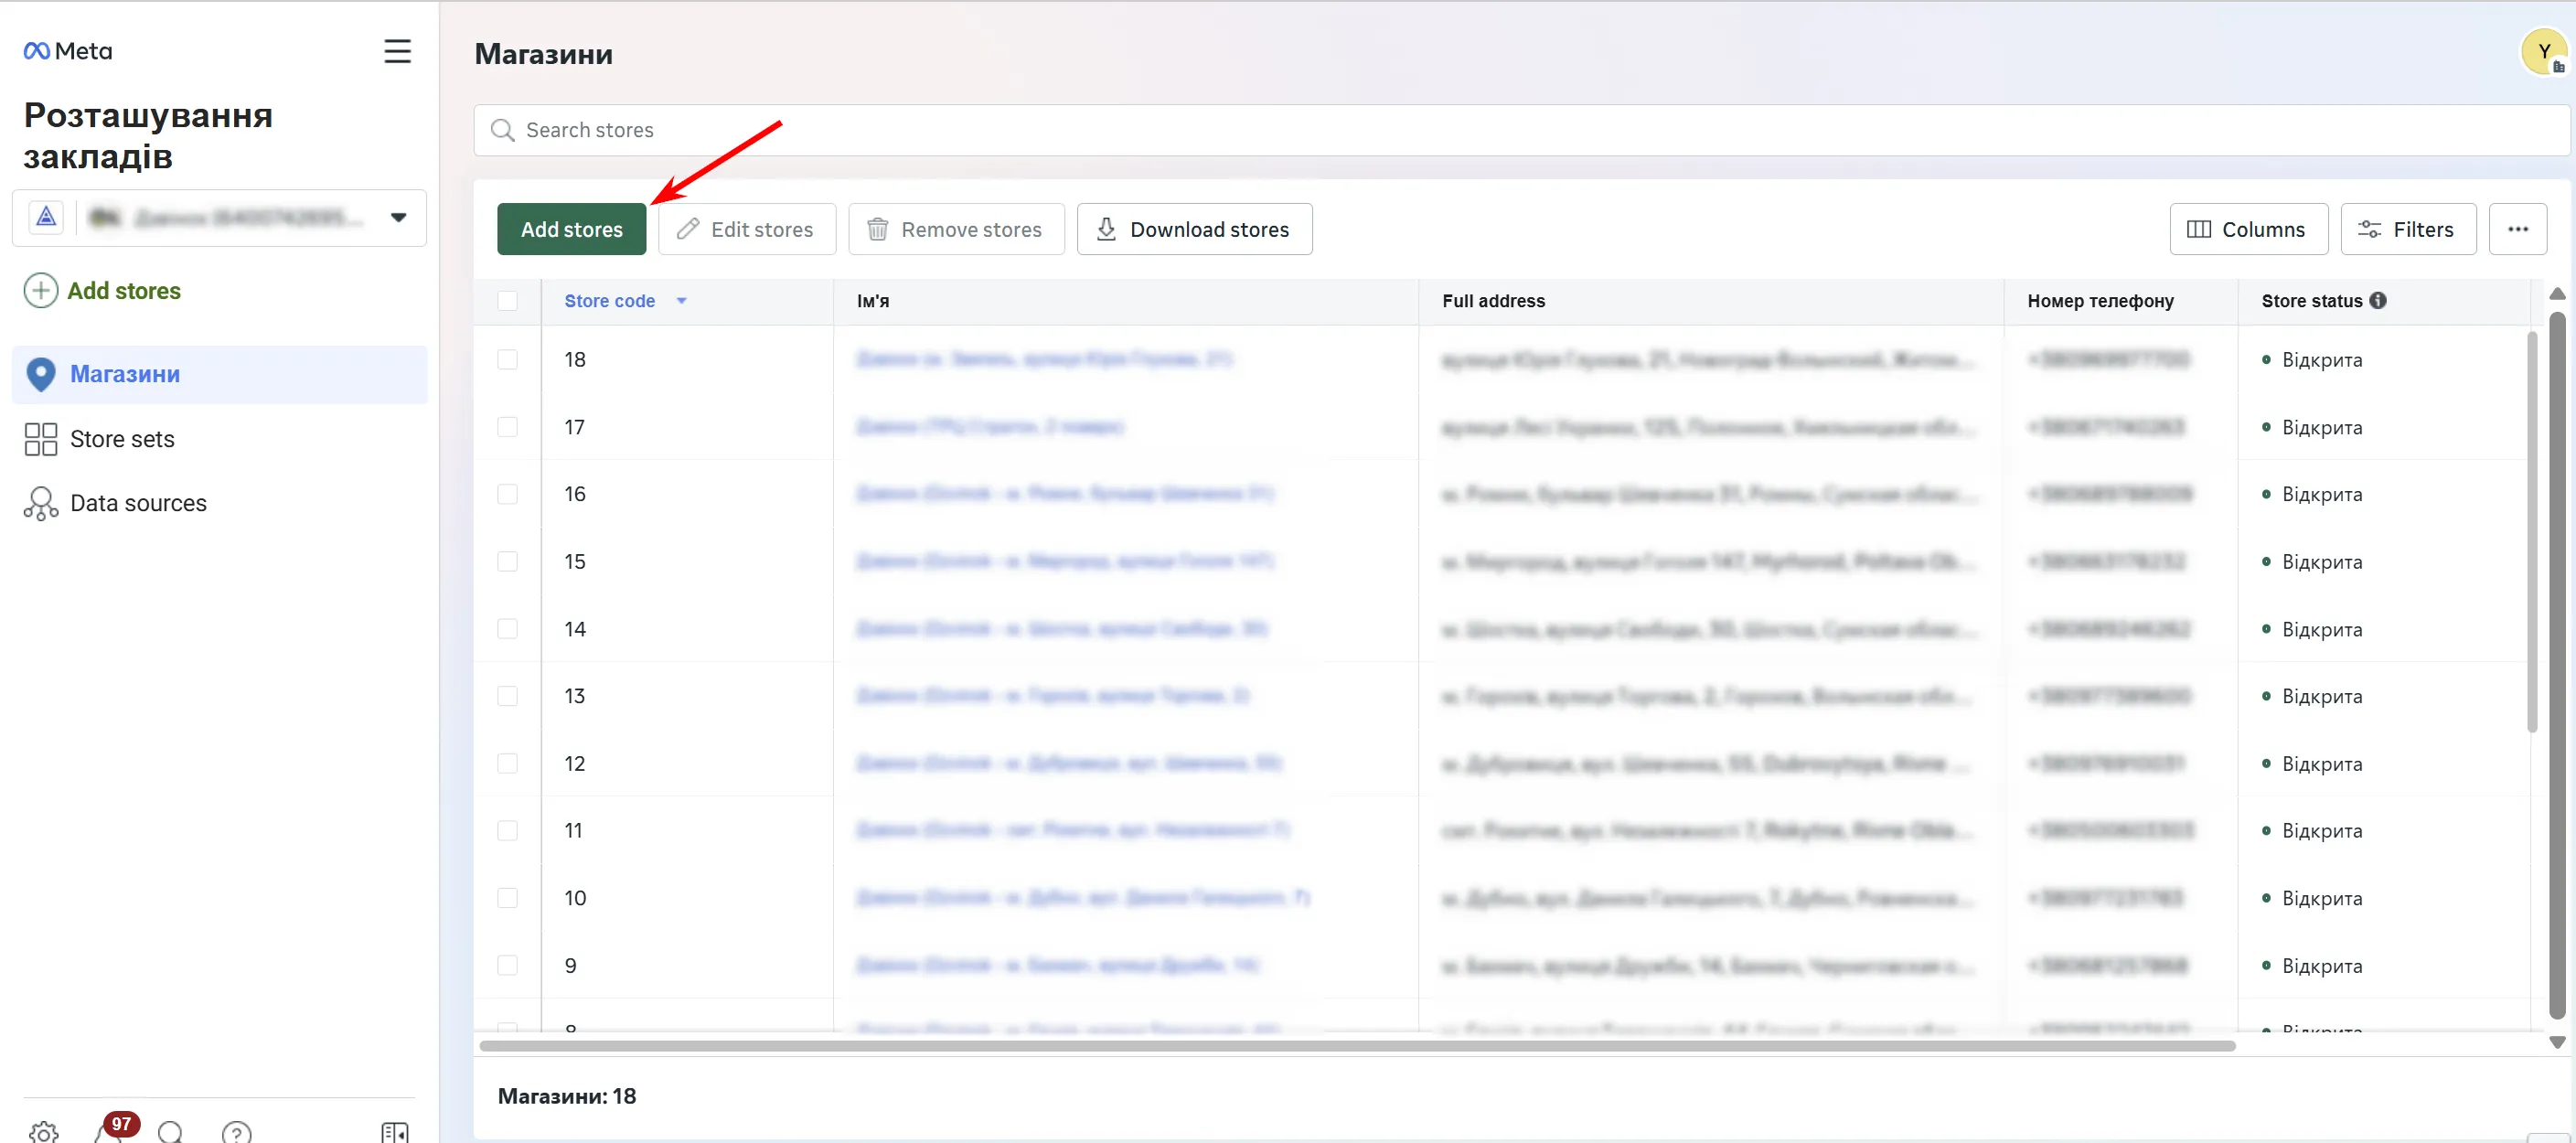This screenshot has width=2576, height=1143.
Task: Change Store code column sorting
Action: [683, 300]
